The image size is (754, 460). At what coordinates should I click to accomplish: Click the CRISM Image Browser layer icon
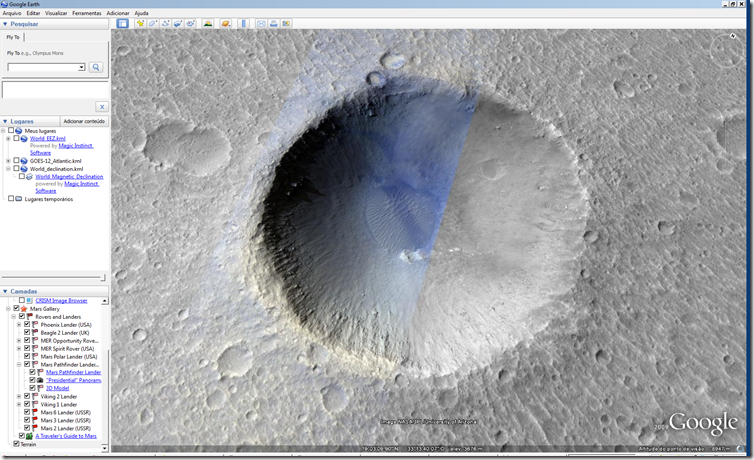pos(29,300)
